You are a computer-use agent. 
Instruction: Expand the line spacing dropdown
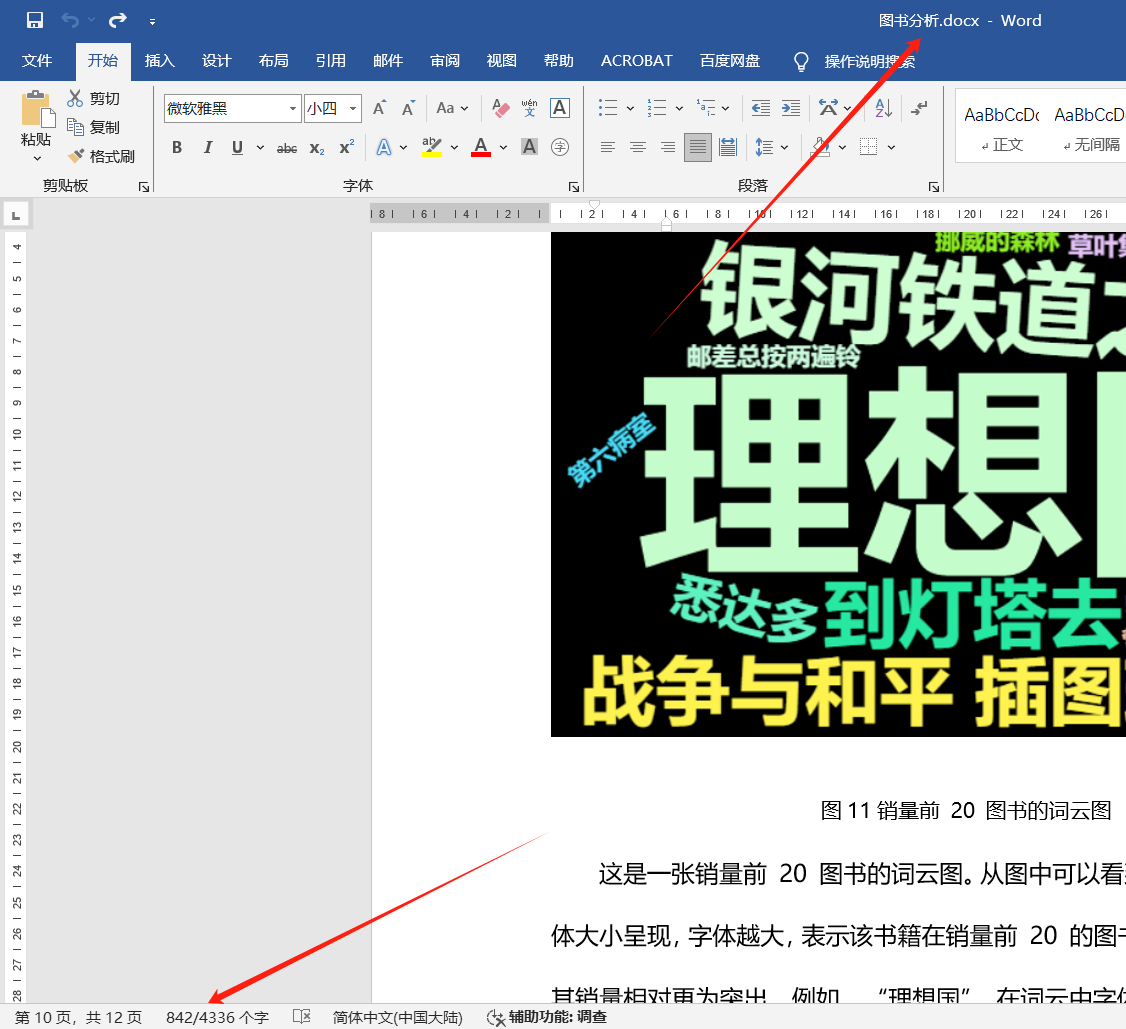click(x=784, y=148)
